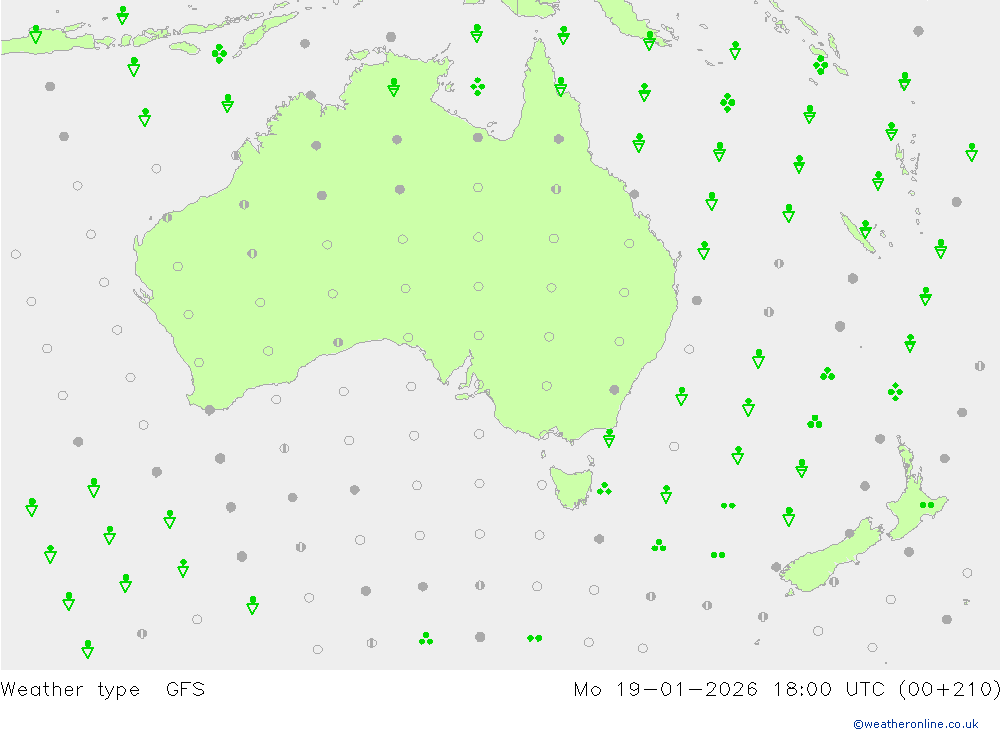
Task: Click the grey overcast dot on the Kimberley coast
Action: (x=311, y=95)
